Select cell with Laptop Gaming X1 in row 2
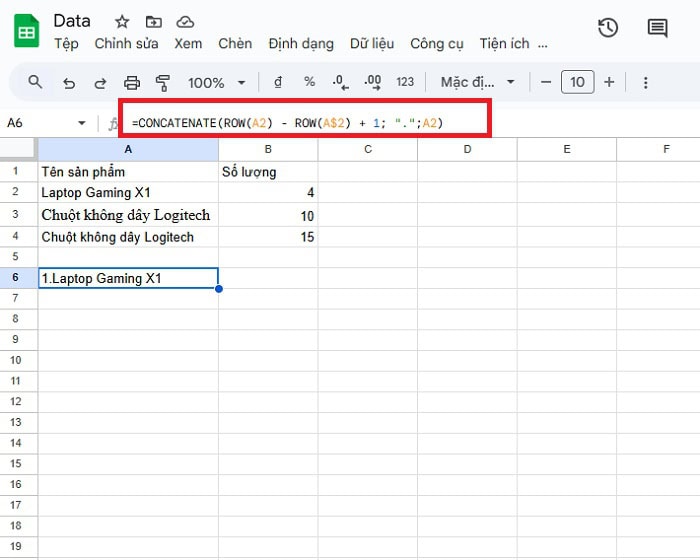 pyautogui.click(x=128, y=192)
